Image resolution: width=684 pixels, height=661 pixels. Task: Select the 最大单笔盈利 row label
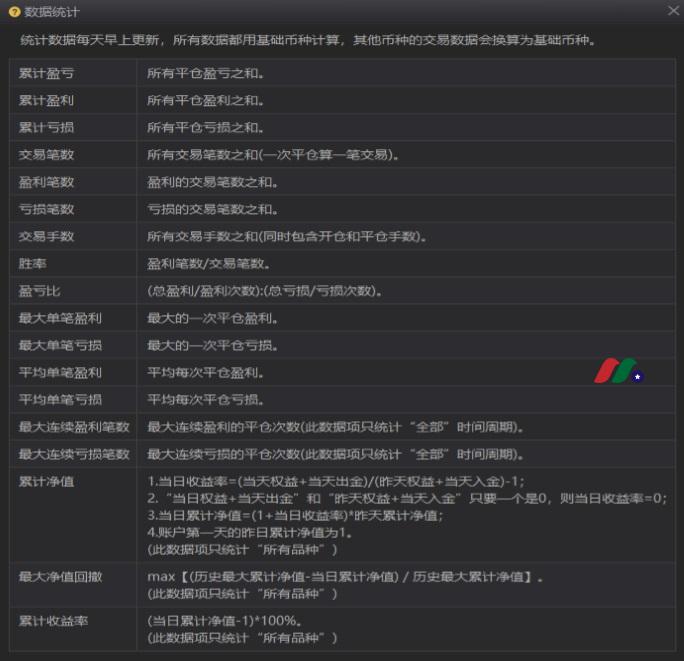click(x=60, y=318)
